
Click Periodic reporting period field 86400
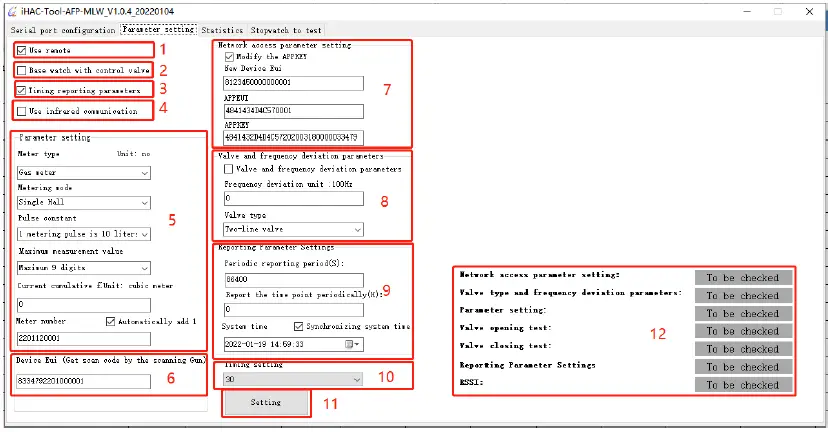(x=294, y=280)
